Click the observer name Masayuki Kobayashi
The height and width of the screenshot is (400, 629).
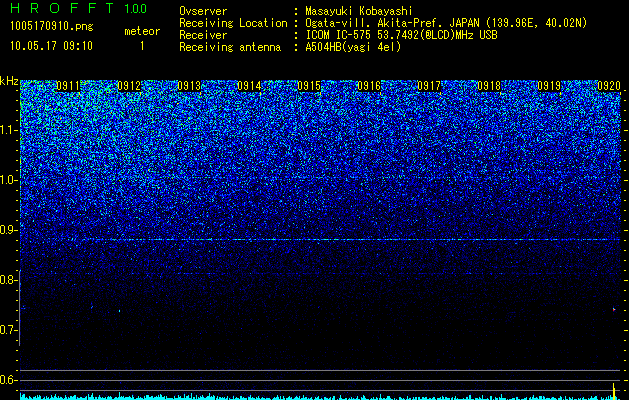(359, 11)
